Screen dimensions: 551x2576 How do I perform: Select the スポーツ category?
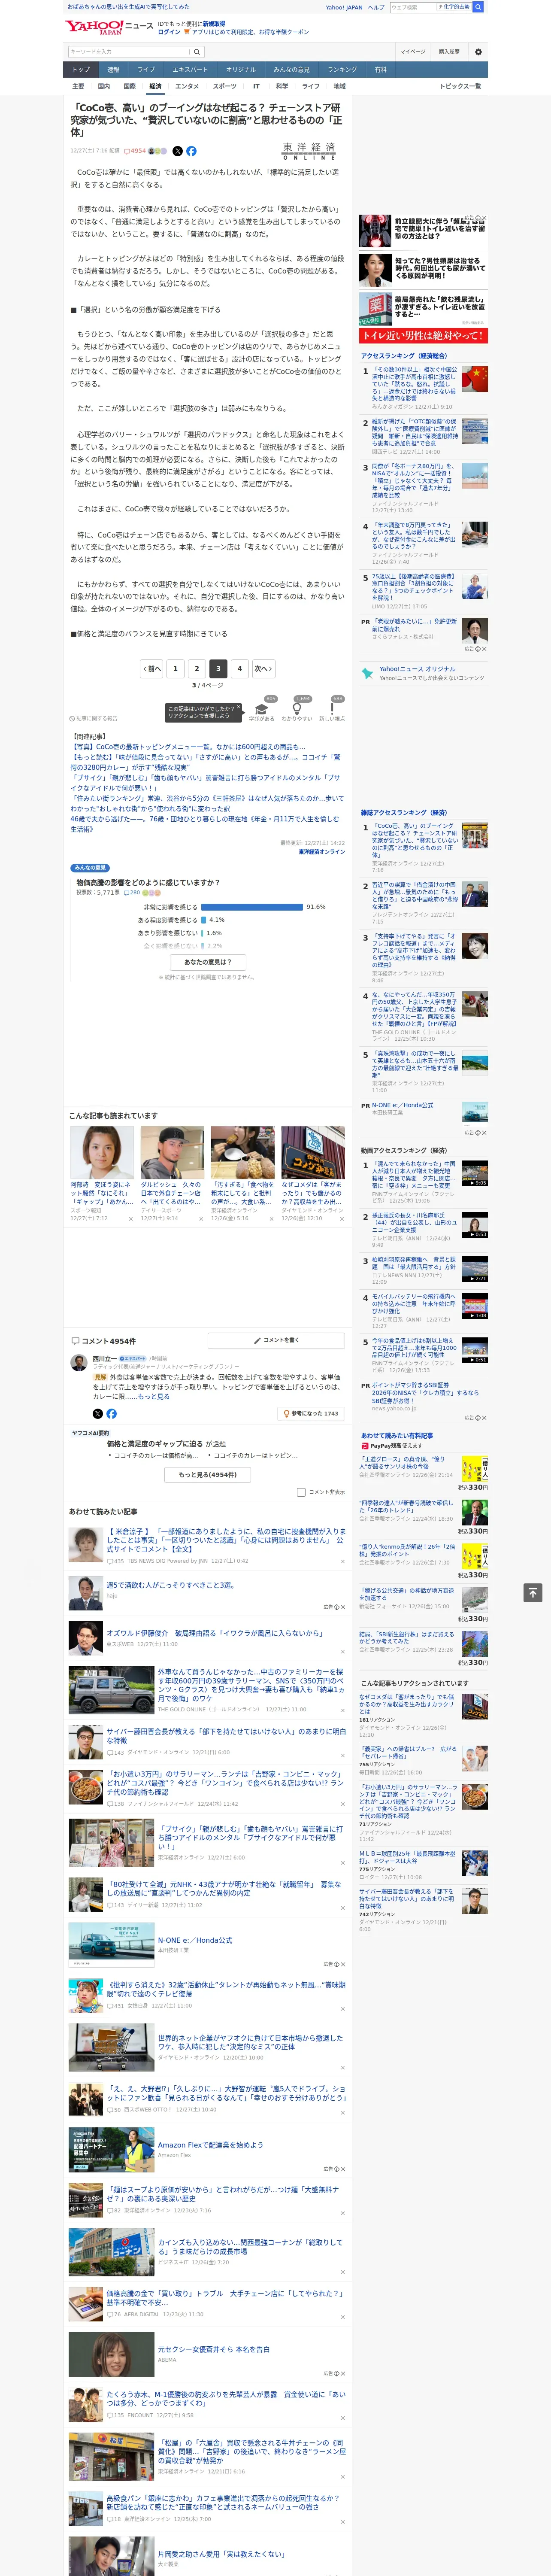coord(225,86)
